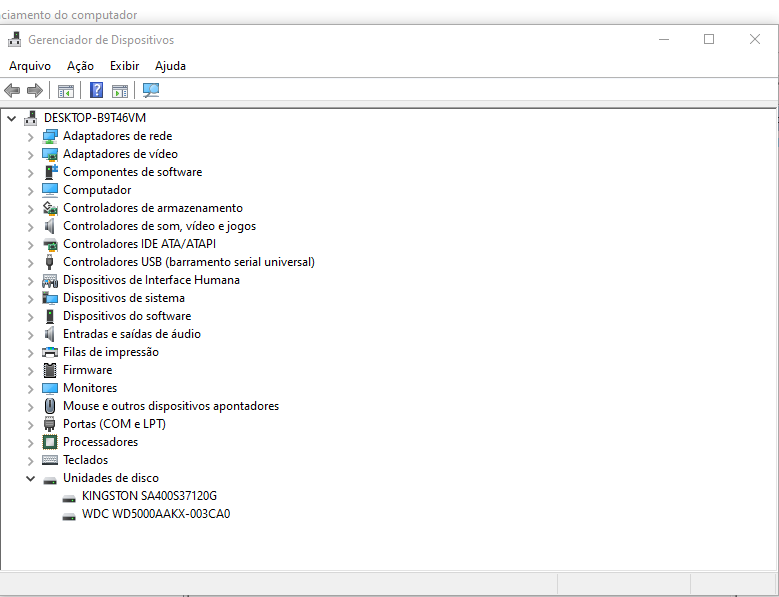Viewport: 779px width, 597px height.
Task: Click the Adaptadores de rede network icon
Action: [50, 136]
